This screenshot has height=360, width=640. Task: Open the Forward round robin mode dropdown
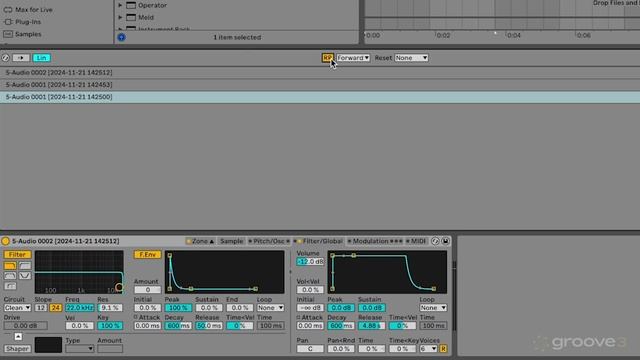pos(353,58)
